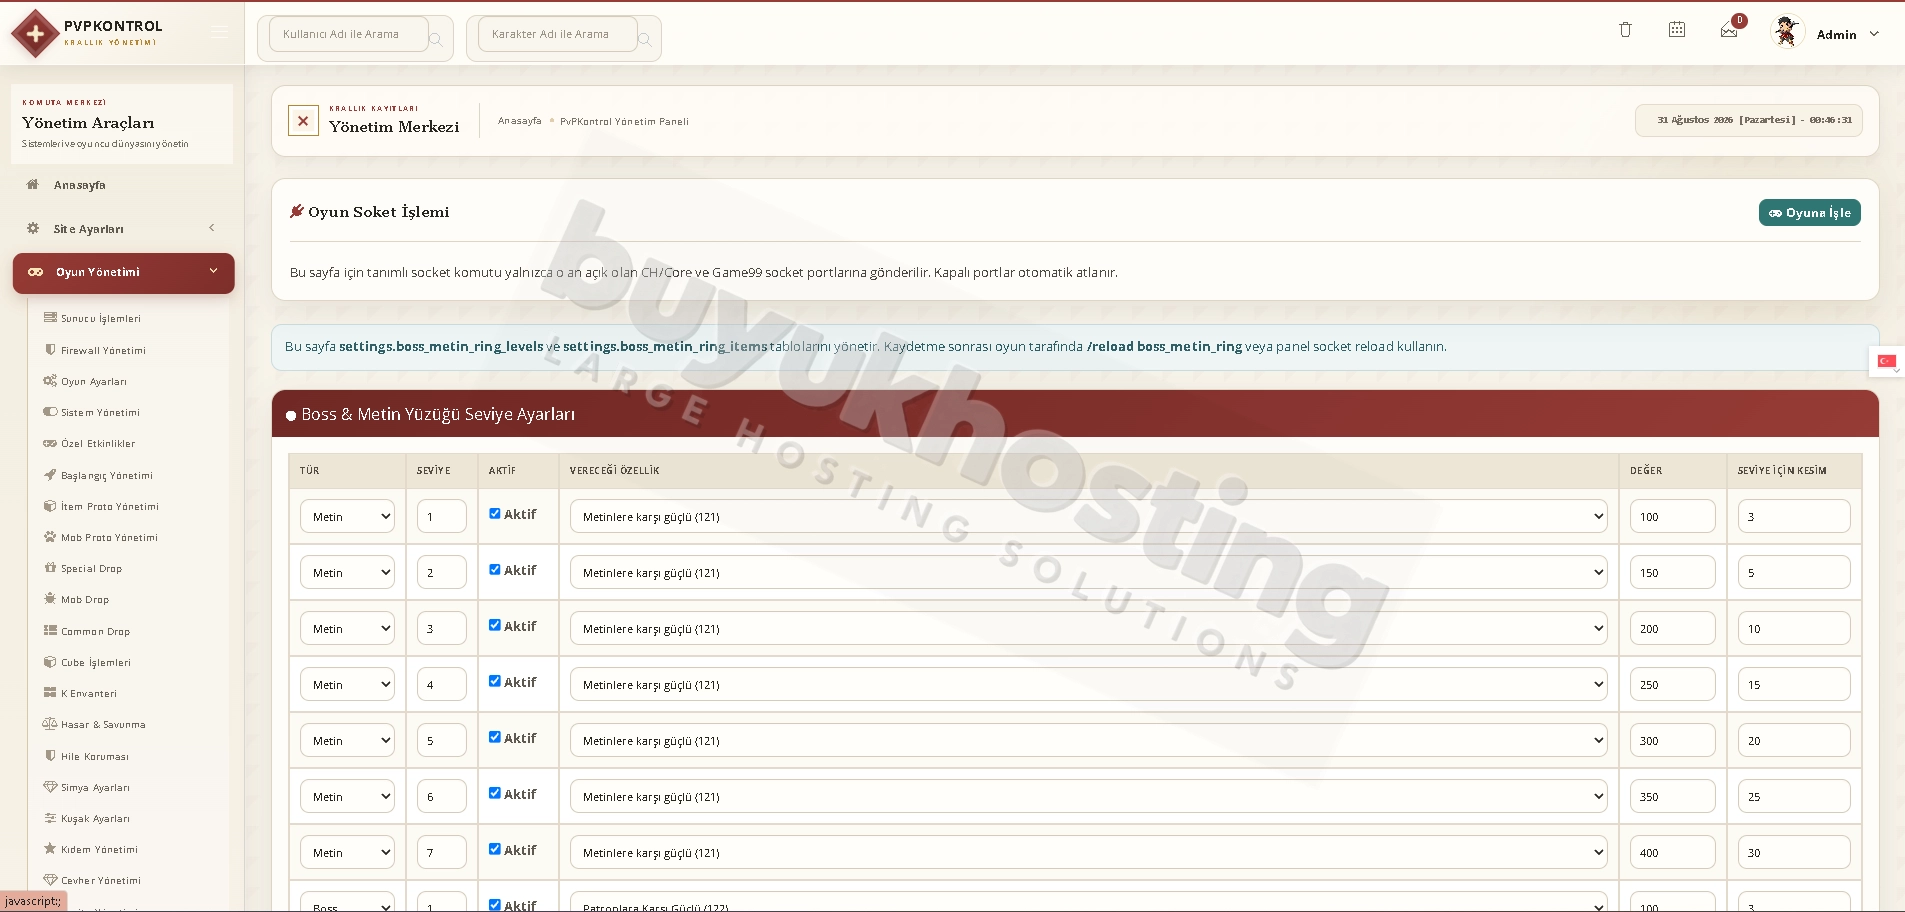1905x912 pixels.
Task: Click the gamepad icon for Özel Etkinlikler
Action: tap(50, 443)
